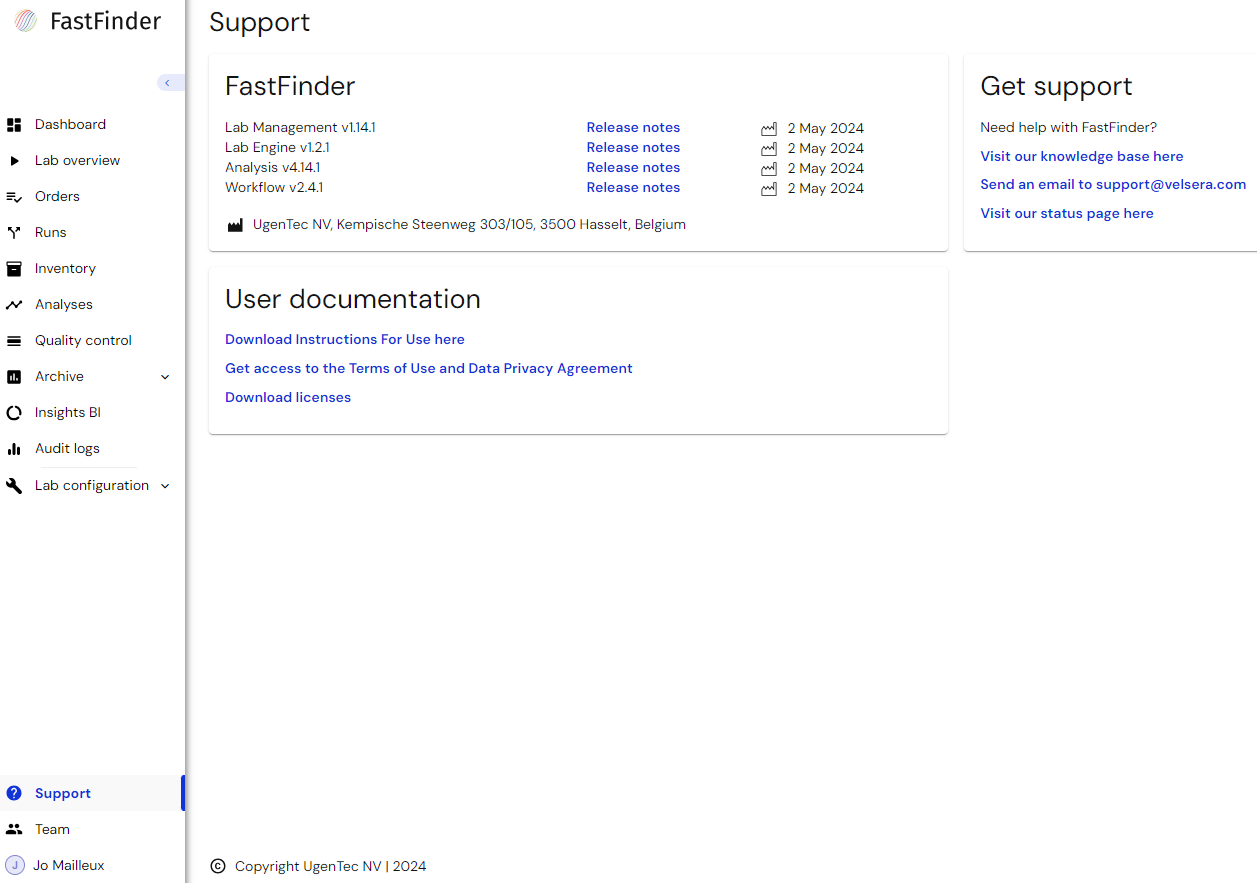Image resolution: width=1257 pixels, height=883 pixels.
Task: Click the Get support heading
Action: click(x=1056, y=86)
